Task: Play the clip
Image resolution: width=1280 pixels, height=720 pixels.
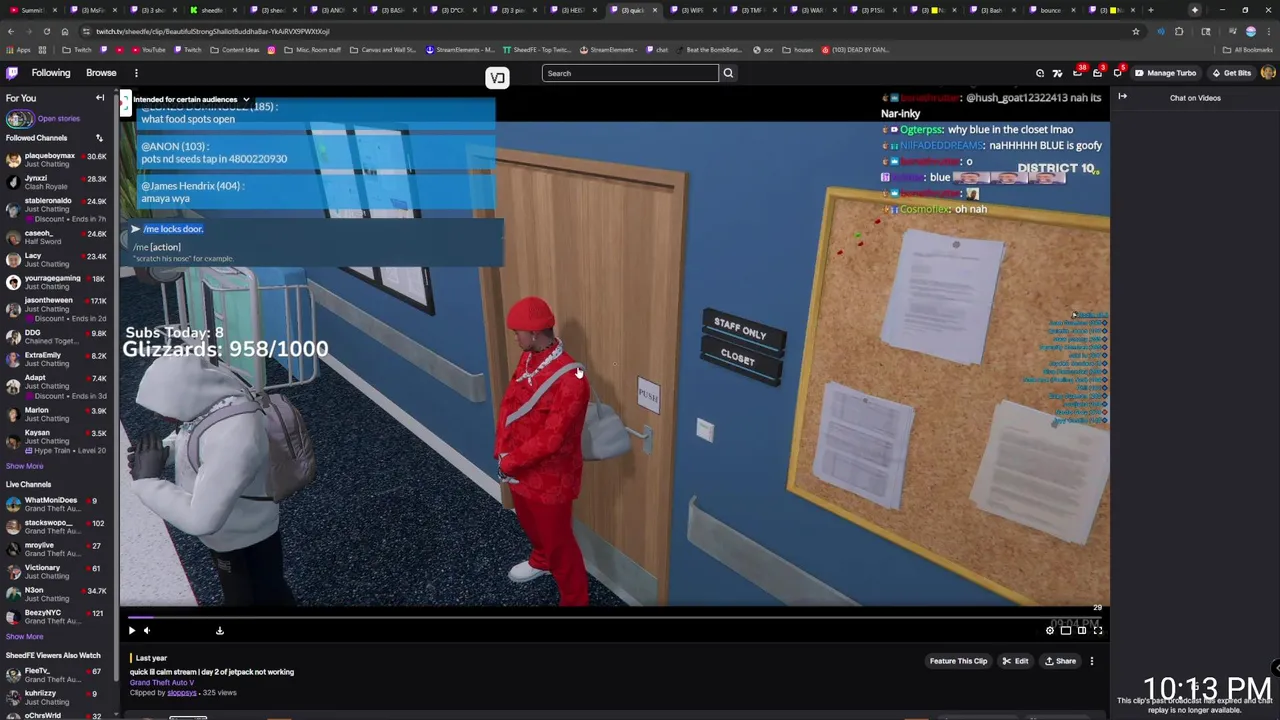Action: click(x=131, y=630)
